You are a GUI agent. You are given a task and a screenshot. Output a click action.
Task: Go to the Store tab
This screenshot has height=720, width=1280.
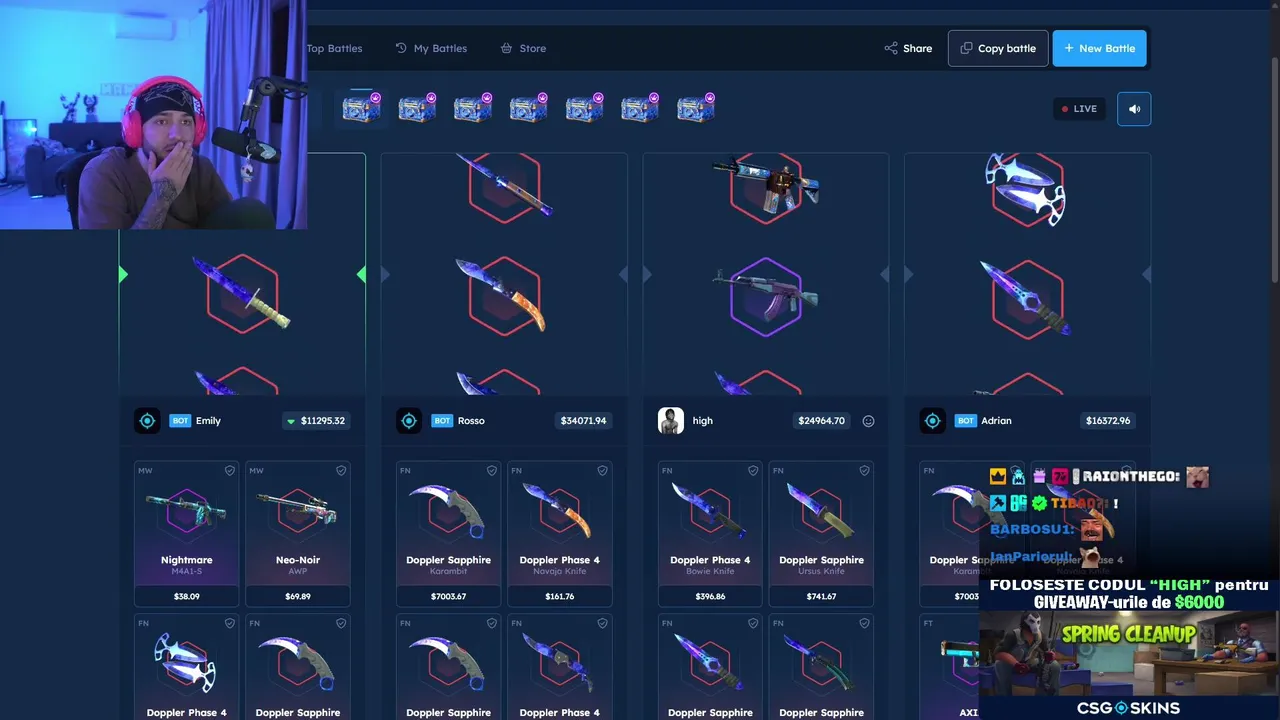[x=523, y=48]
